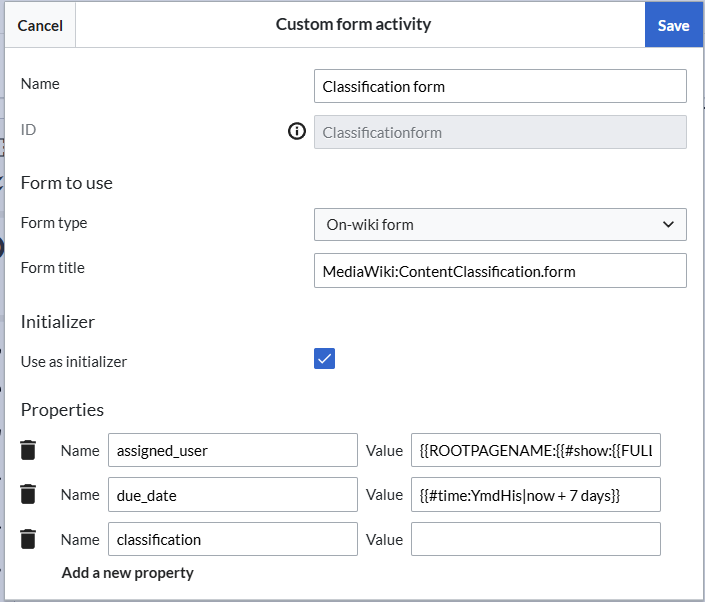Edit the #time value field for due_date
Image resolution: width=705 pixels, height=602 pixels.
tap(535, 494)
